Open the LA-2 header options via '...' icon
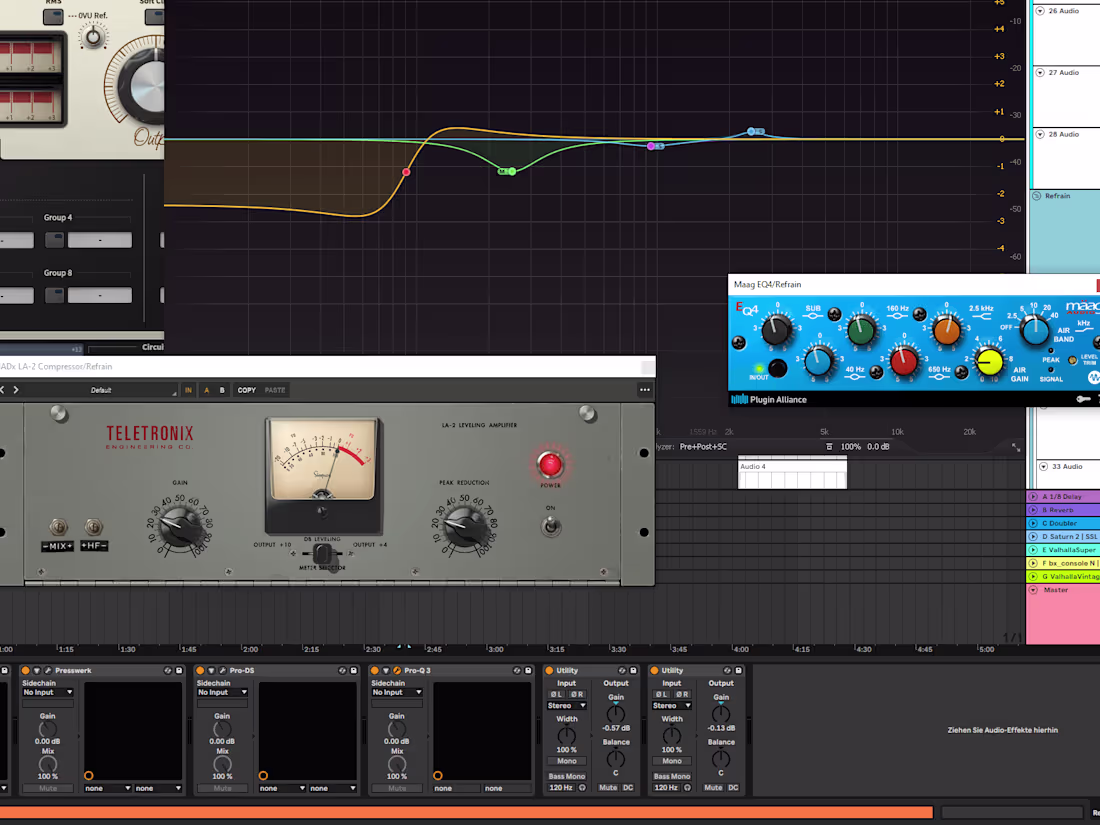Screen dimensions: 1100x825 [645, 390]
